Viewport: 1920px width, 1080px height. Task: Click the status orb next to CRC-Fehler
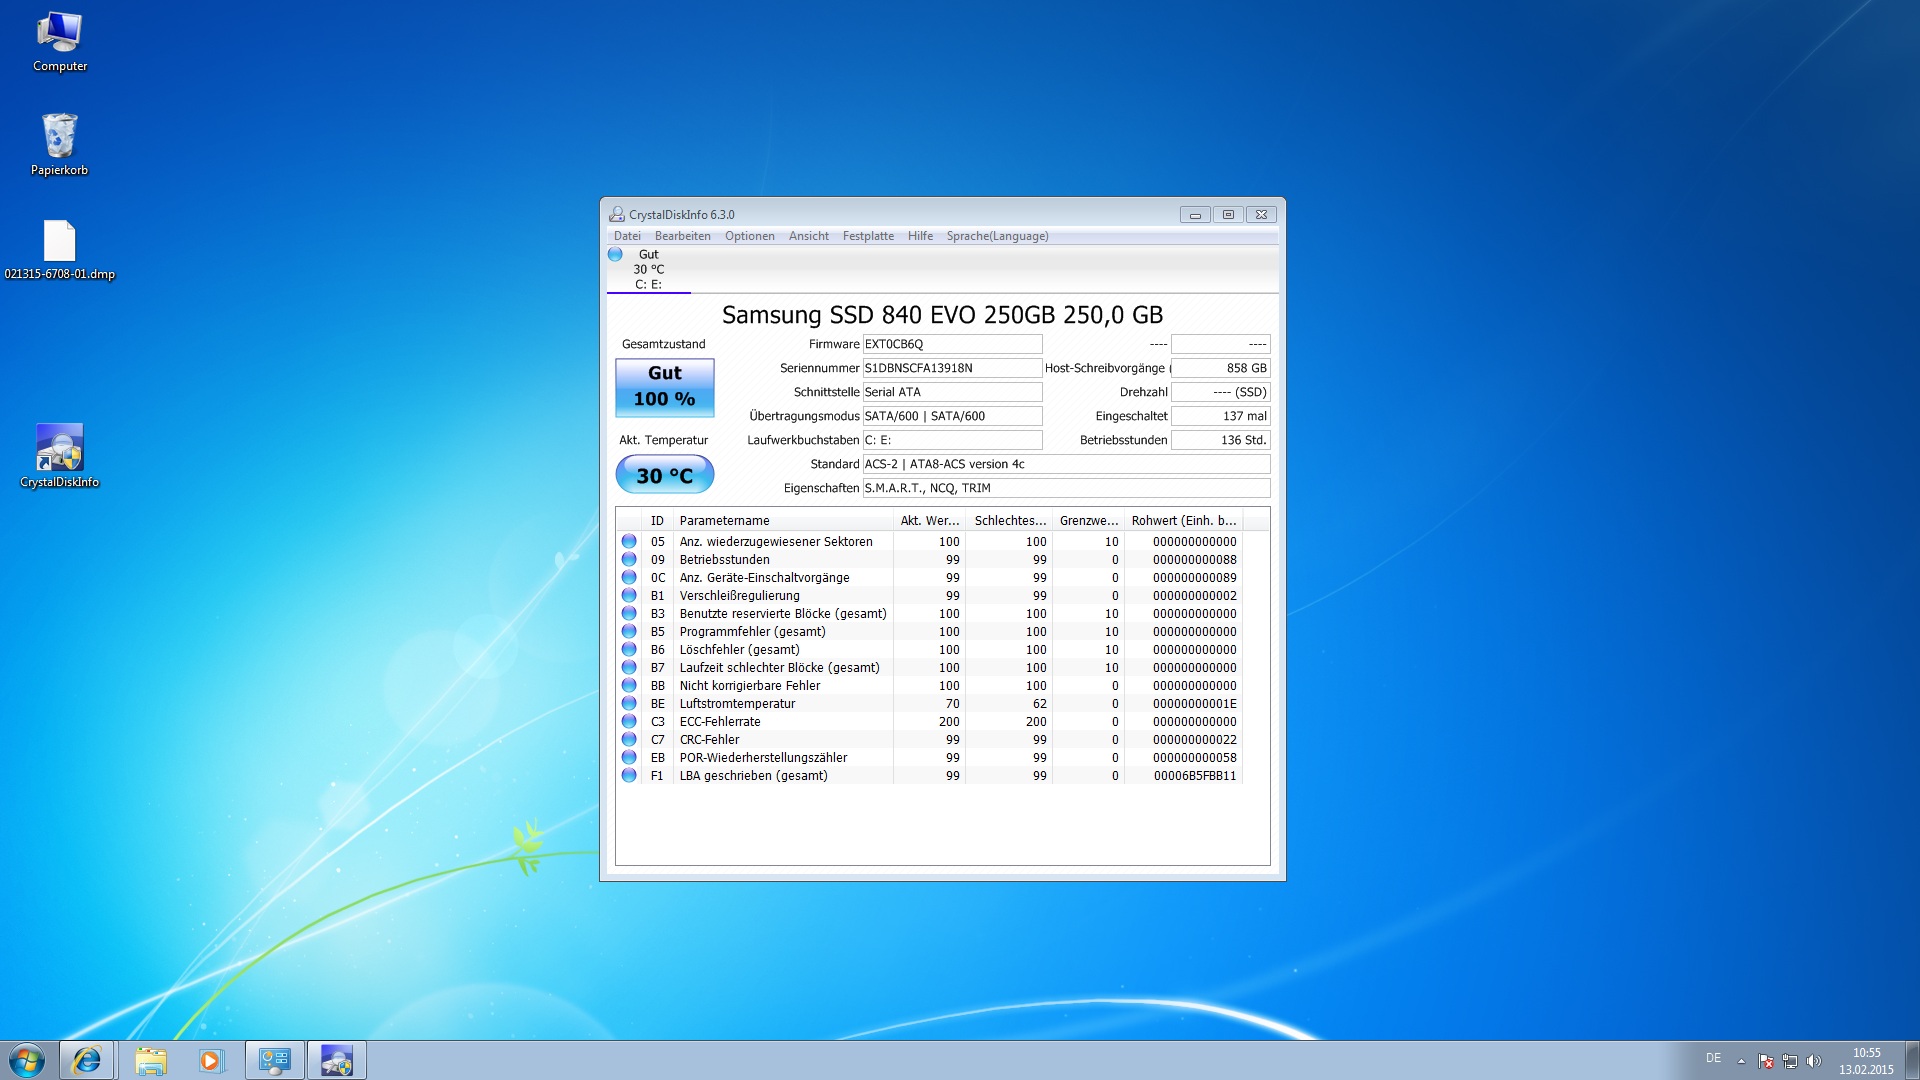pos(629,739)
